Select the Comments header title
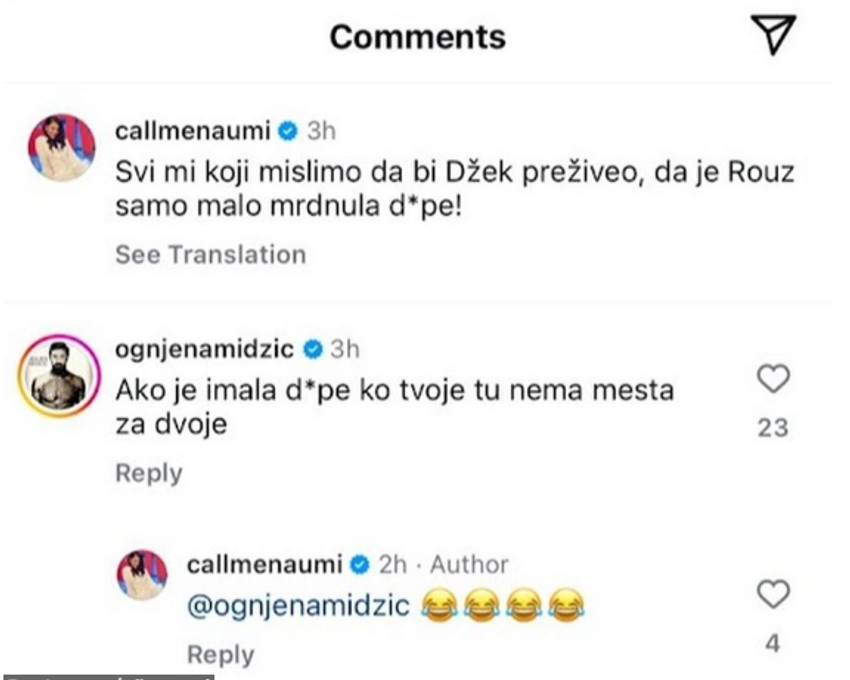The height and width of the screenshot is (680, 850). coord(420,37)
